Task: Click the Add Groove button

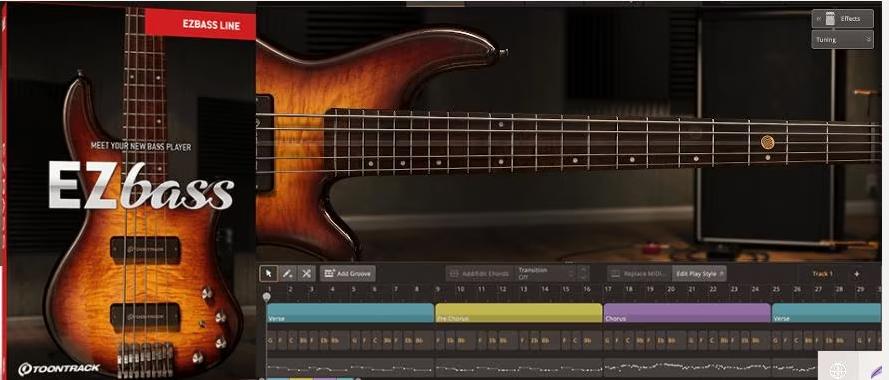Action: (x=347, y=273)
